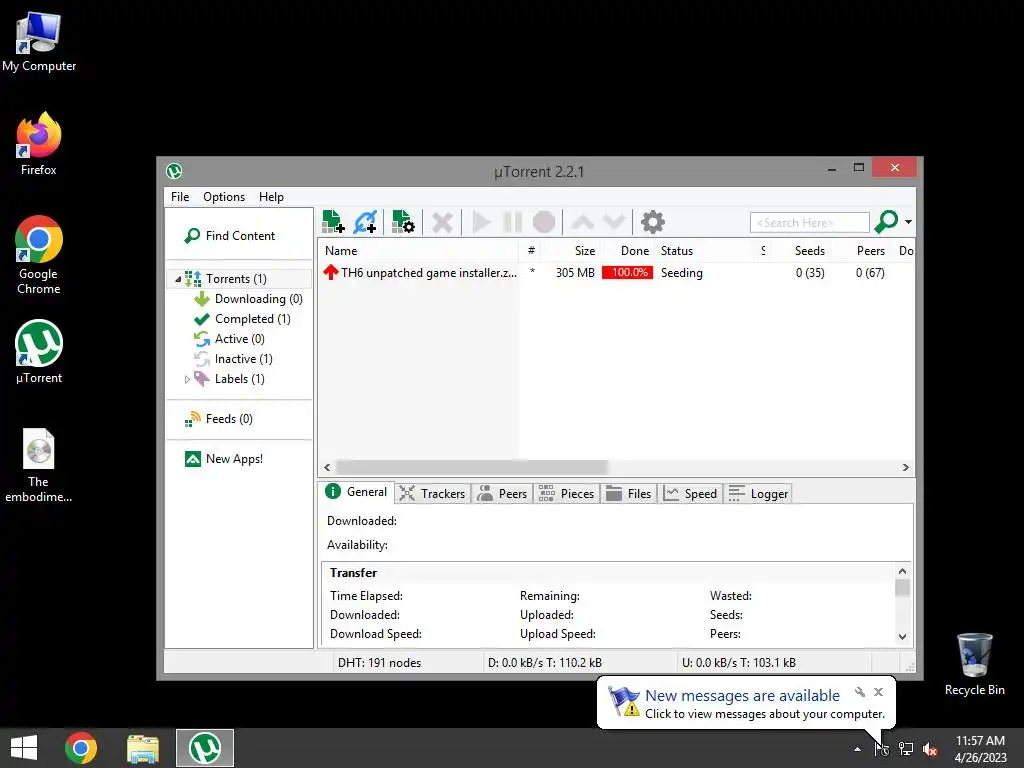Screen dimensions: 1024x768
Task: Dismiss the notification balloon with X
Action: point(878,692)
